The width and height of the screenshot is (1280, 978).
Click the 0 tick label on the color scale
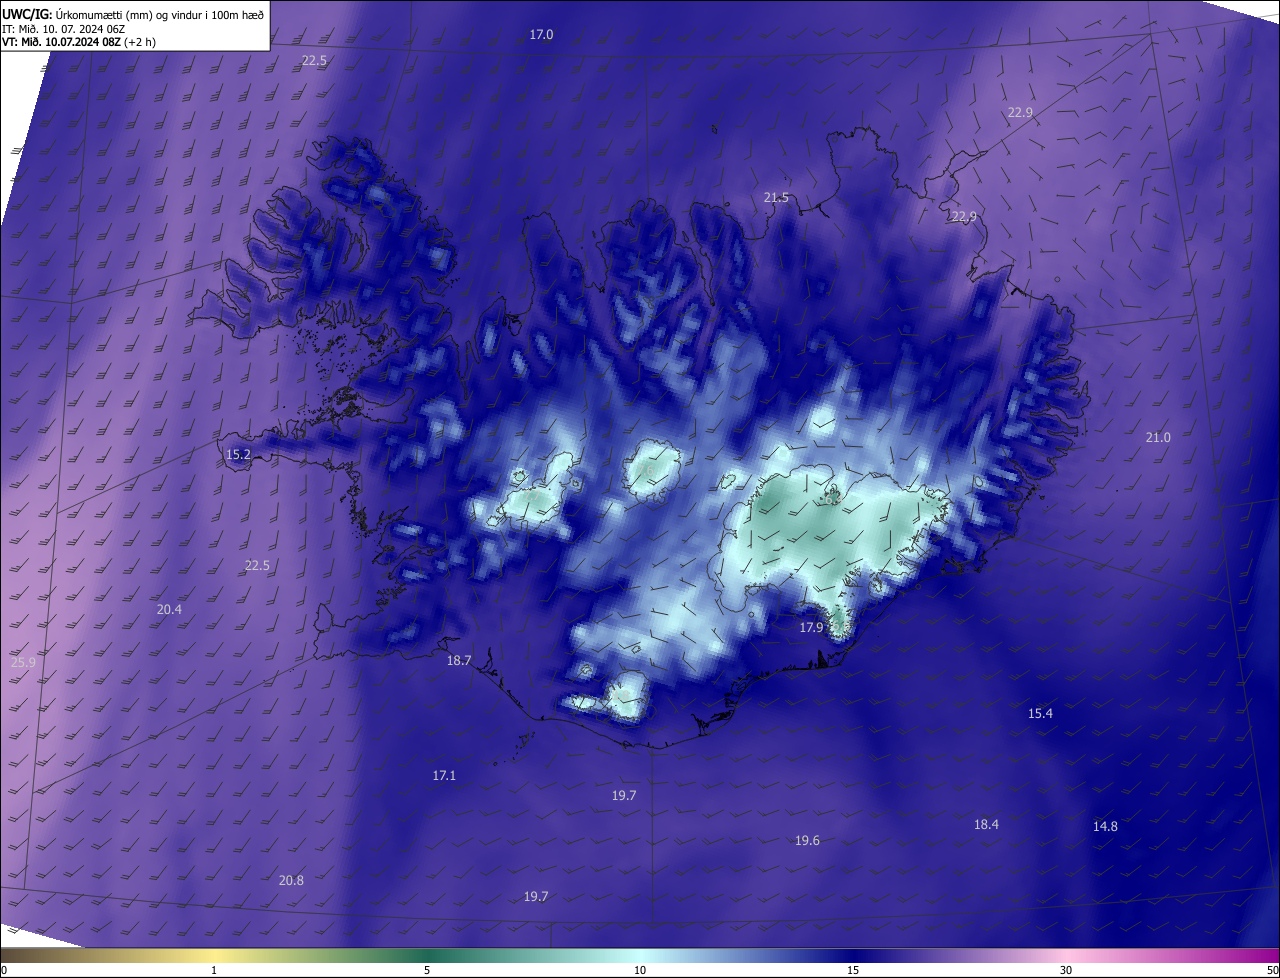(3, 971)
